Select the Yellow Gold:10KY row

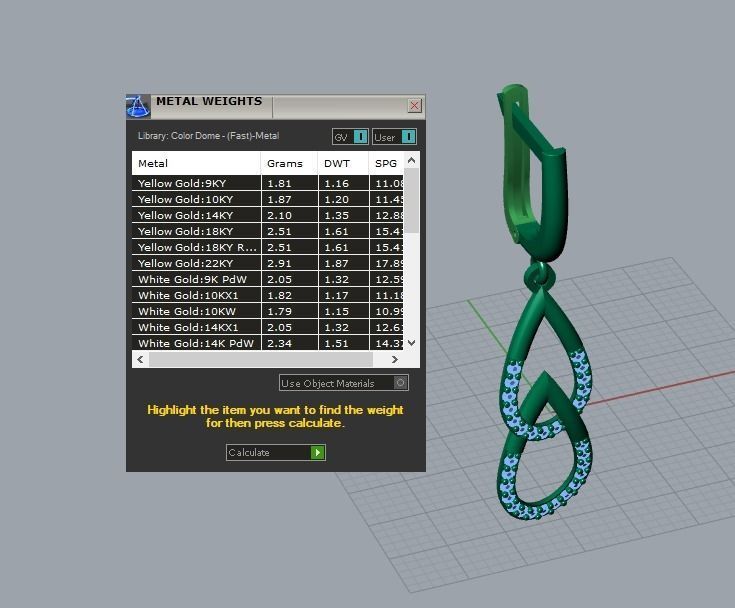(268, 199)
